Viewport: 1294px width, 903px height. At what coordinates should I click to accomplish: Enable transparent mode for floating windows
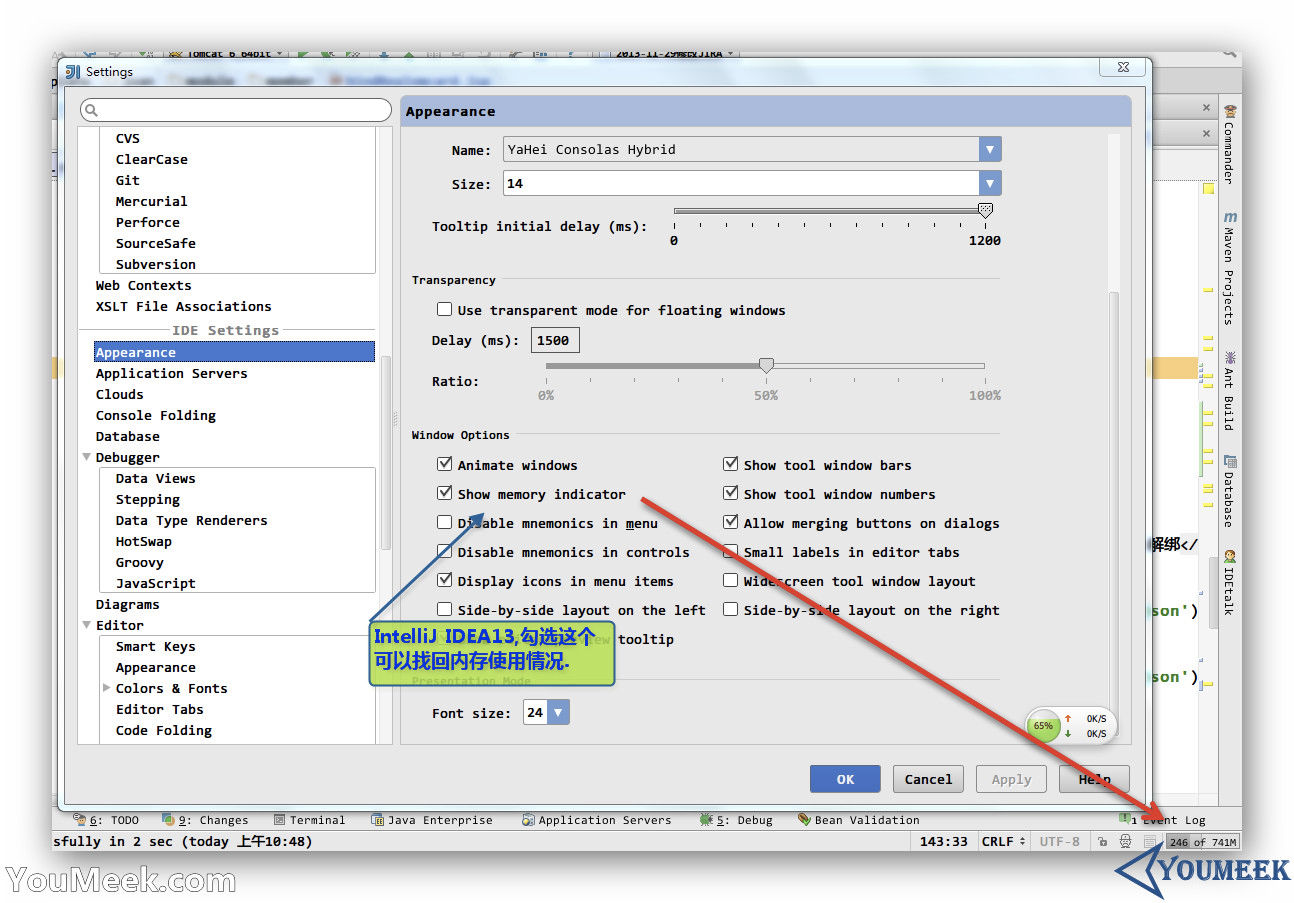coord(445,310)
